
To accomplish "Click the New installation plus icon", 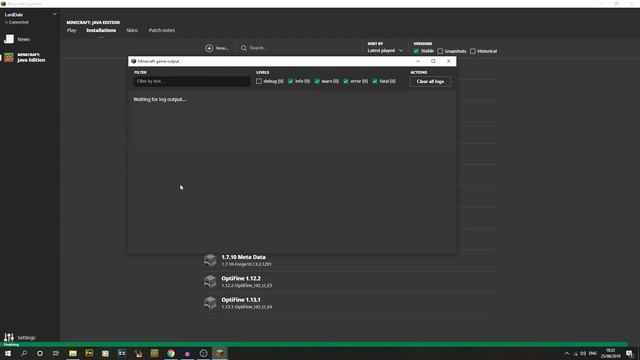I will 209,48.
